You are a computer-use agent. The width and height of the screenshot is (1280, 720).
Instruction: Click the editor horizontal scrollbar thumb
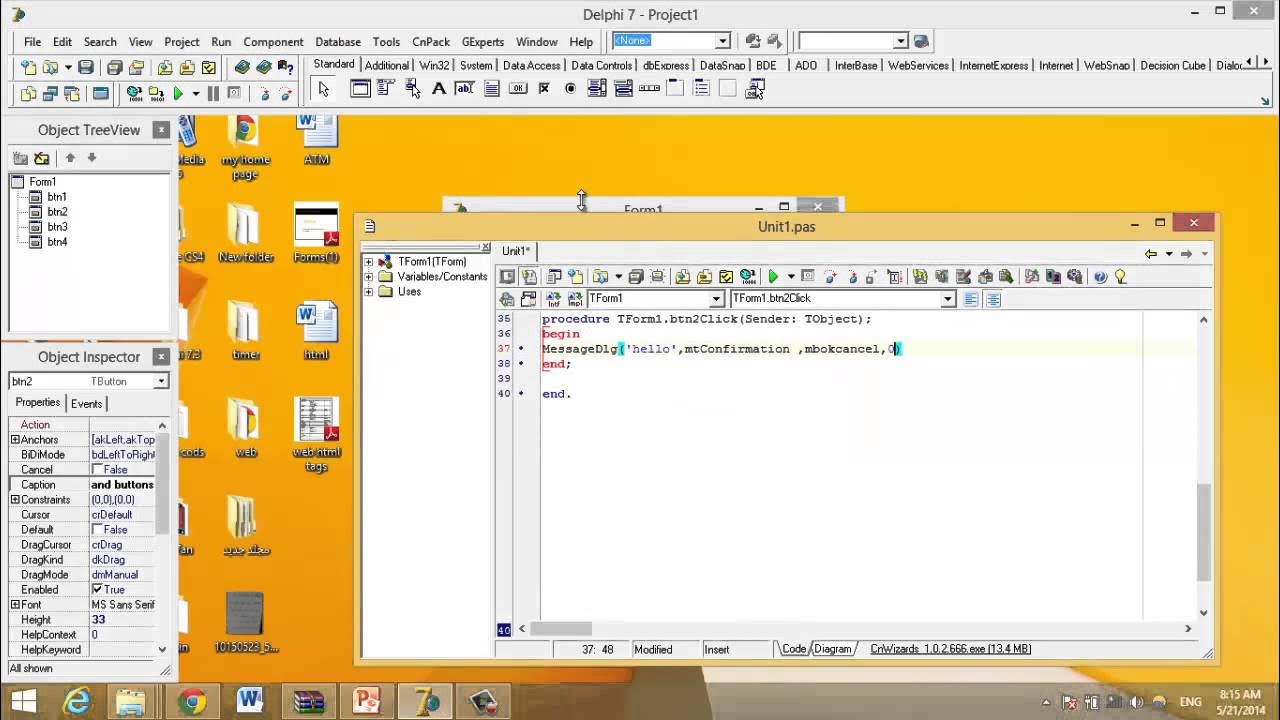click(x=561, y=629)
